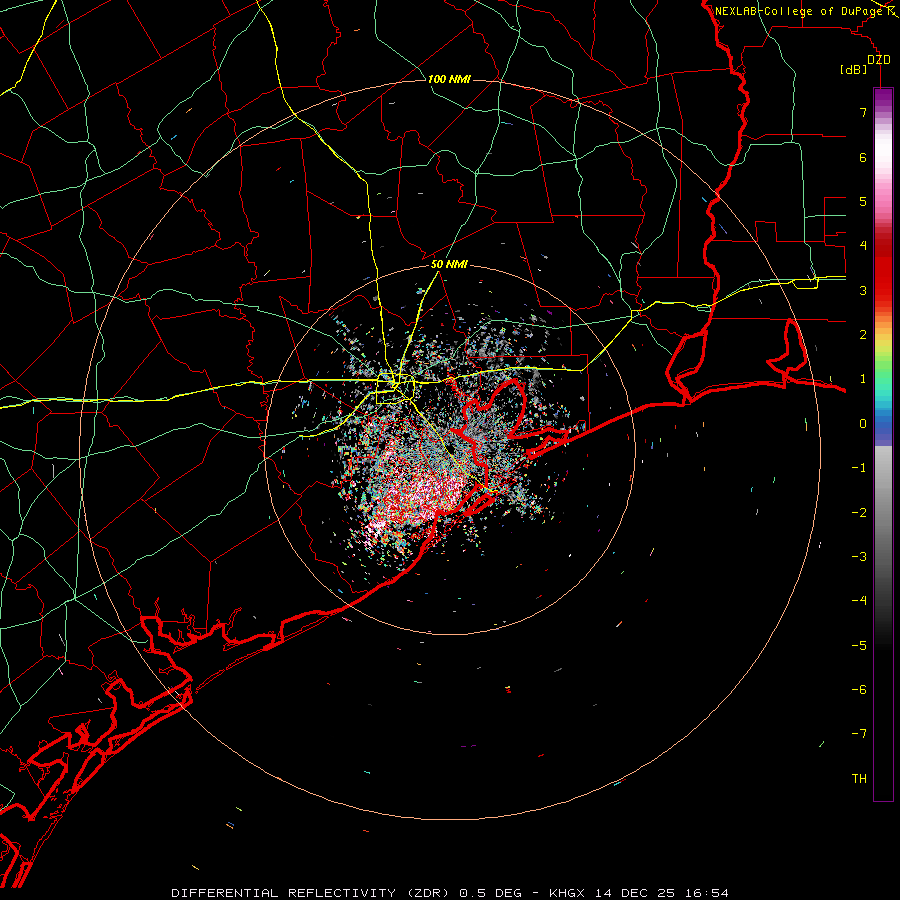Click the 0 value on the color scale
The width and height of the screenshot is (900, 900).
point(863,424)
